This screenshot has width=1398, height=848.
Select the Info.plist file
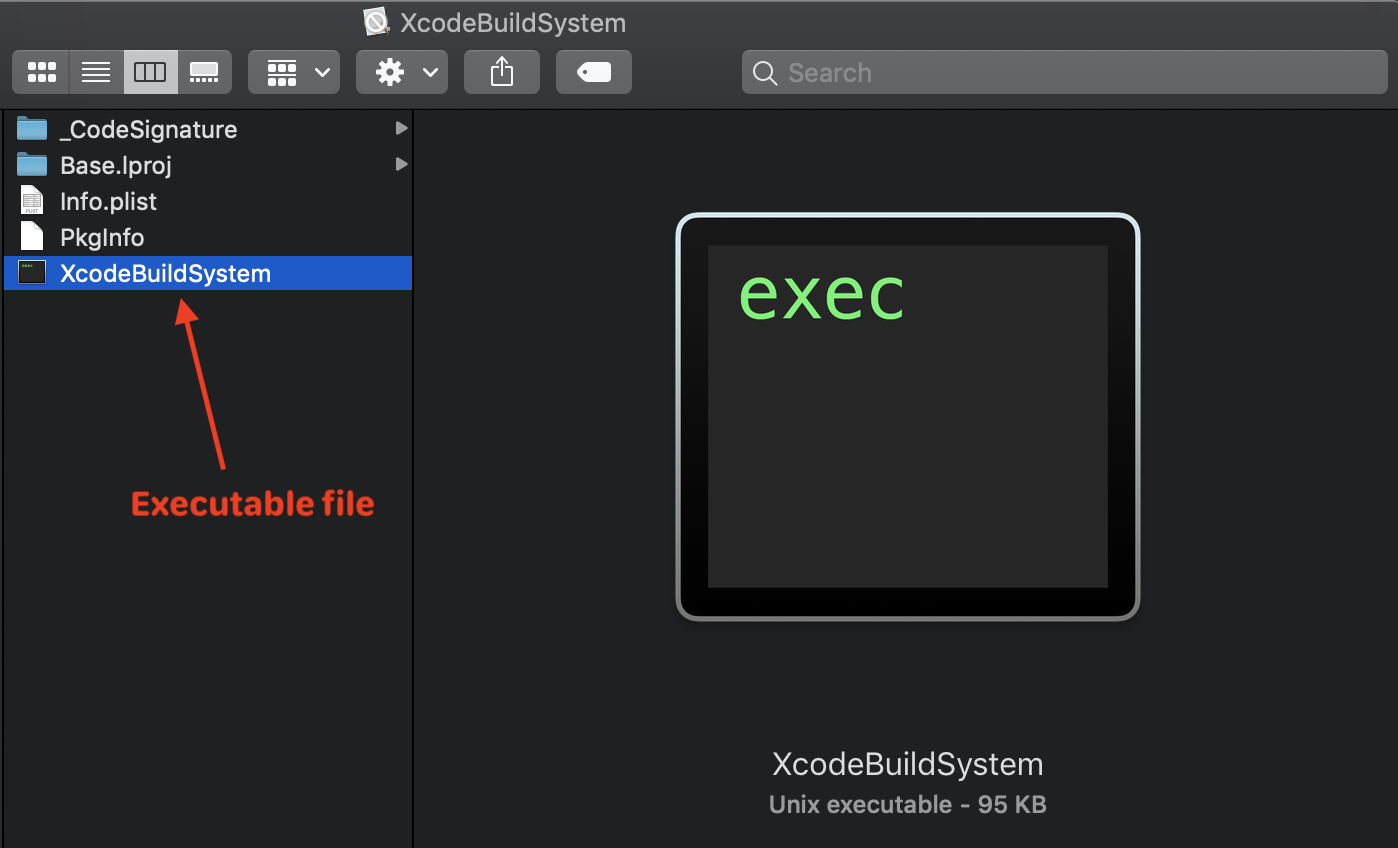pyautogui.click(x=207, y=201)
